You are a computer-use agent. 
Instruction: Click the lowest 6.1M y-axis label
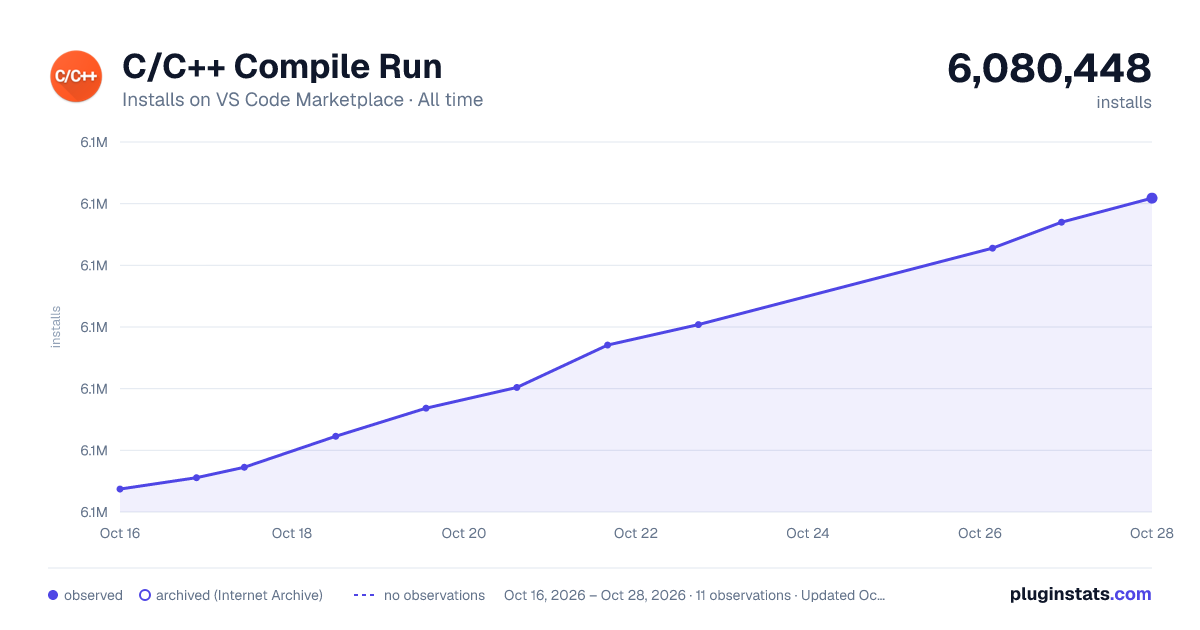pyautogui.click(x=94, y=512)
